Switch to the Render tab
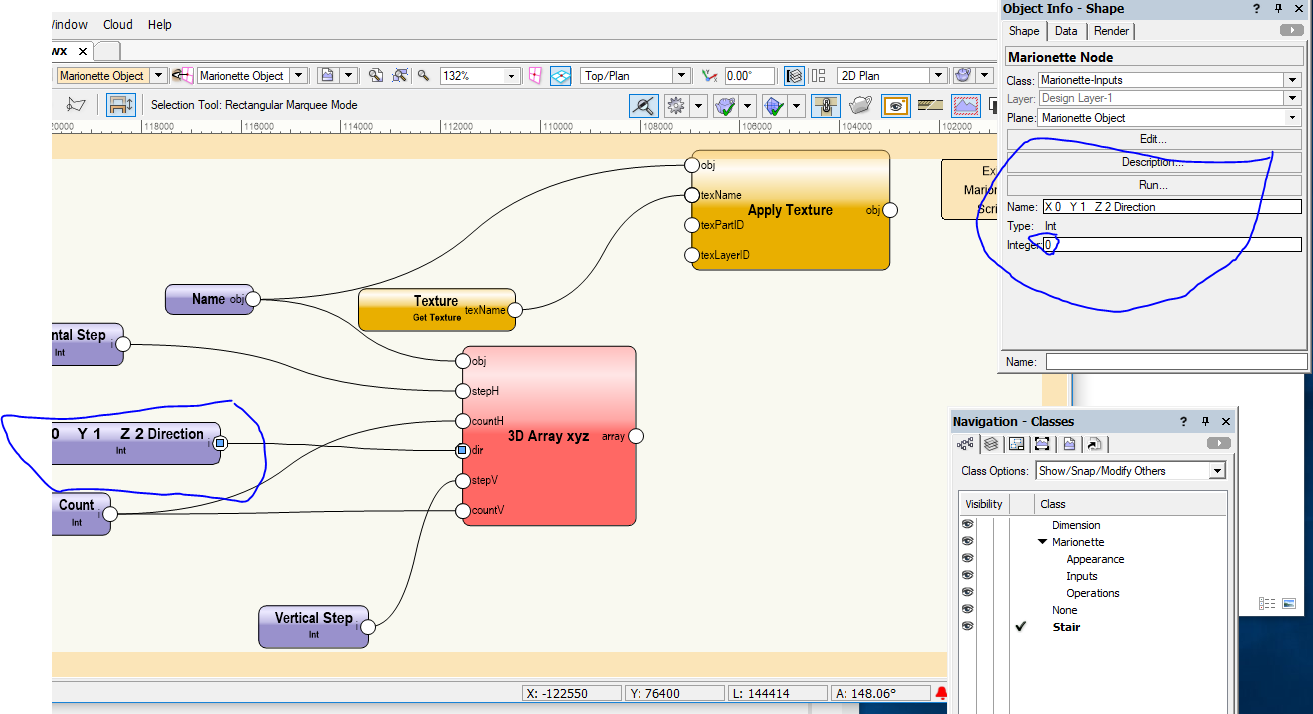 pyautogui.click(x=1111, y=31)
